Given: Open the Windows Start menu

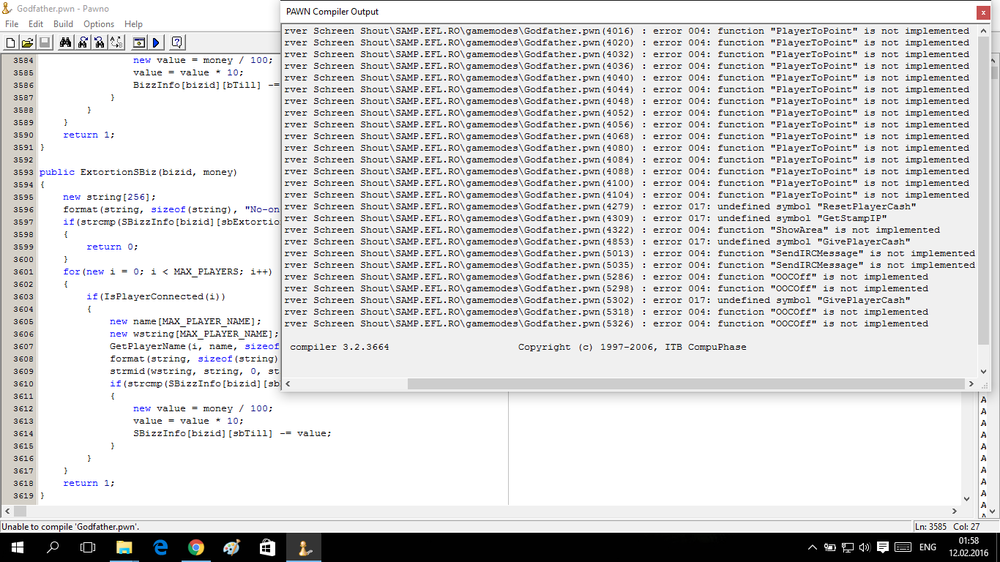Looking at the screenshot, I should click(17, 547).
